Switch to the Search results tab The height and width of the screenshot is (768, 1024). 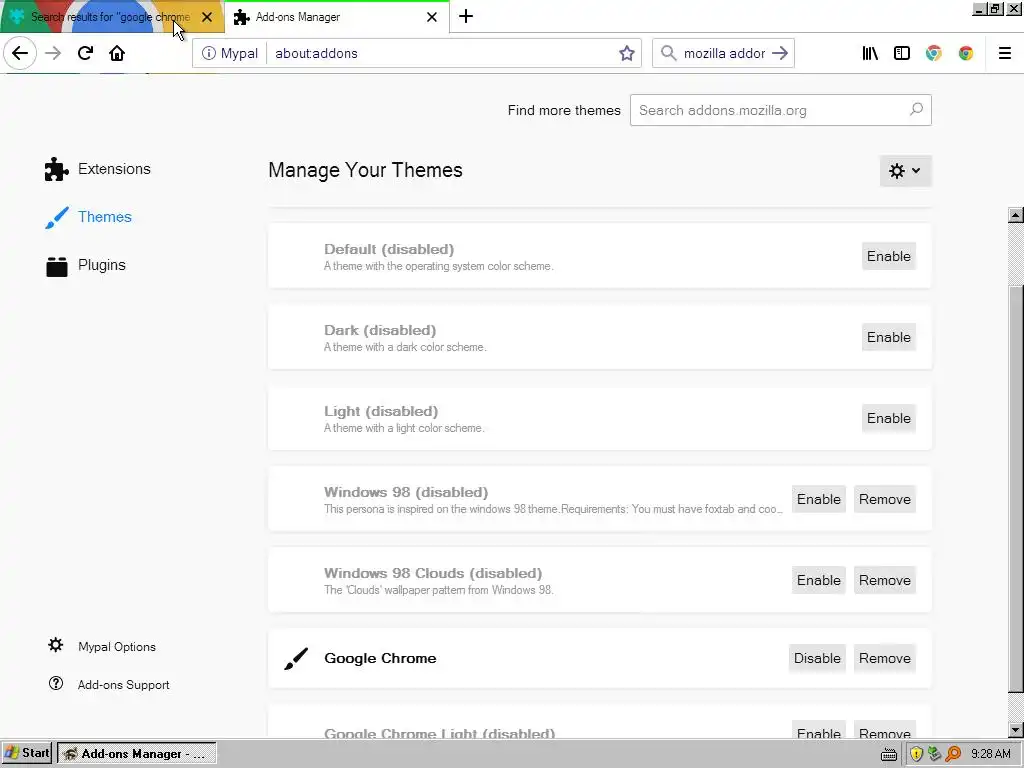click(111, 16)
